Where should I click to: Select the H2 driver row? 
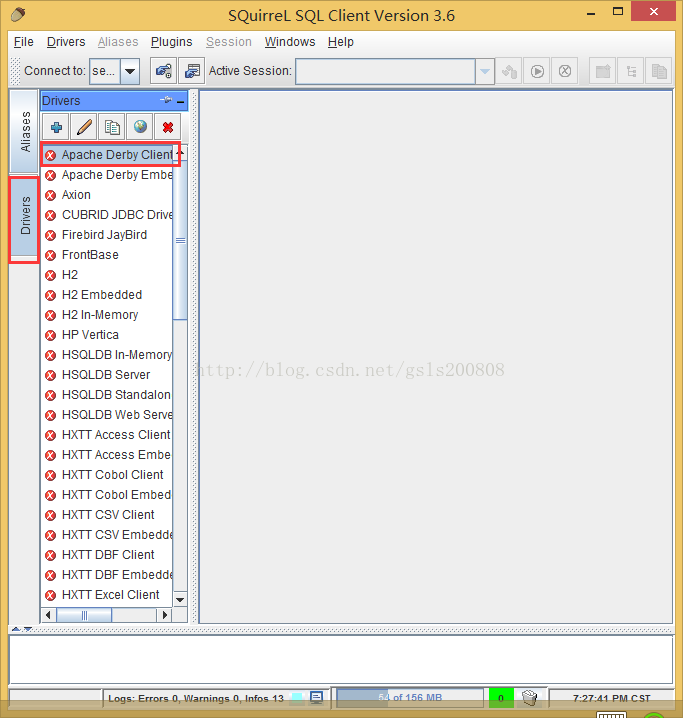(108, 275)
